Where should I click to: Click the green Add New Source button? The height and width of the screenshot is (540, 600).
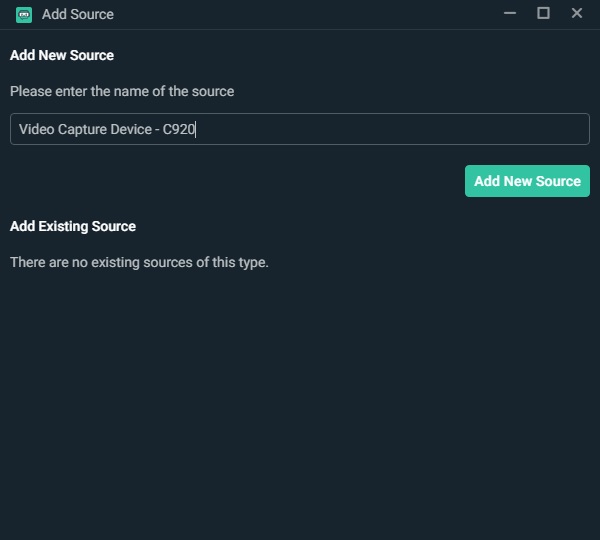pos(527,181)
